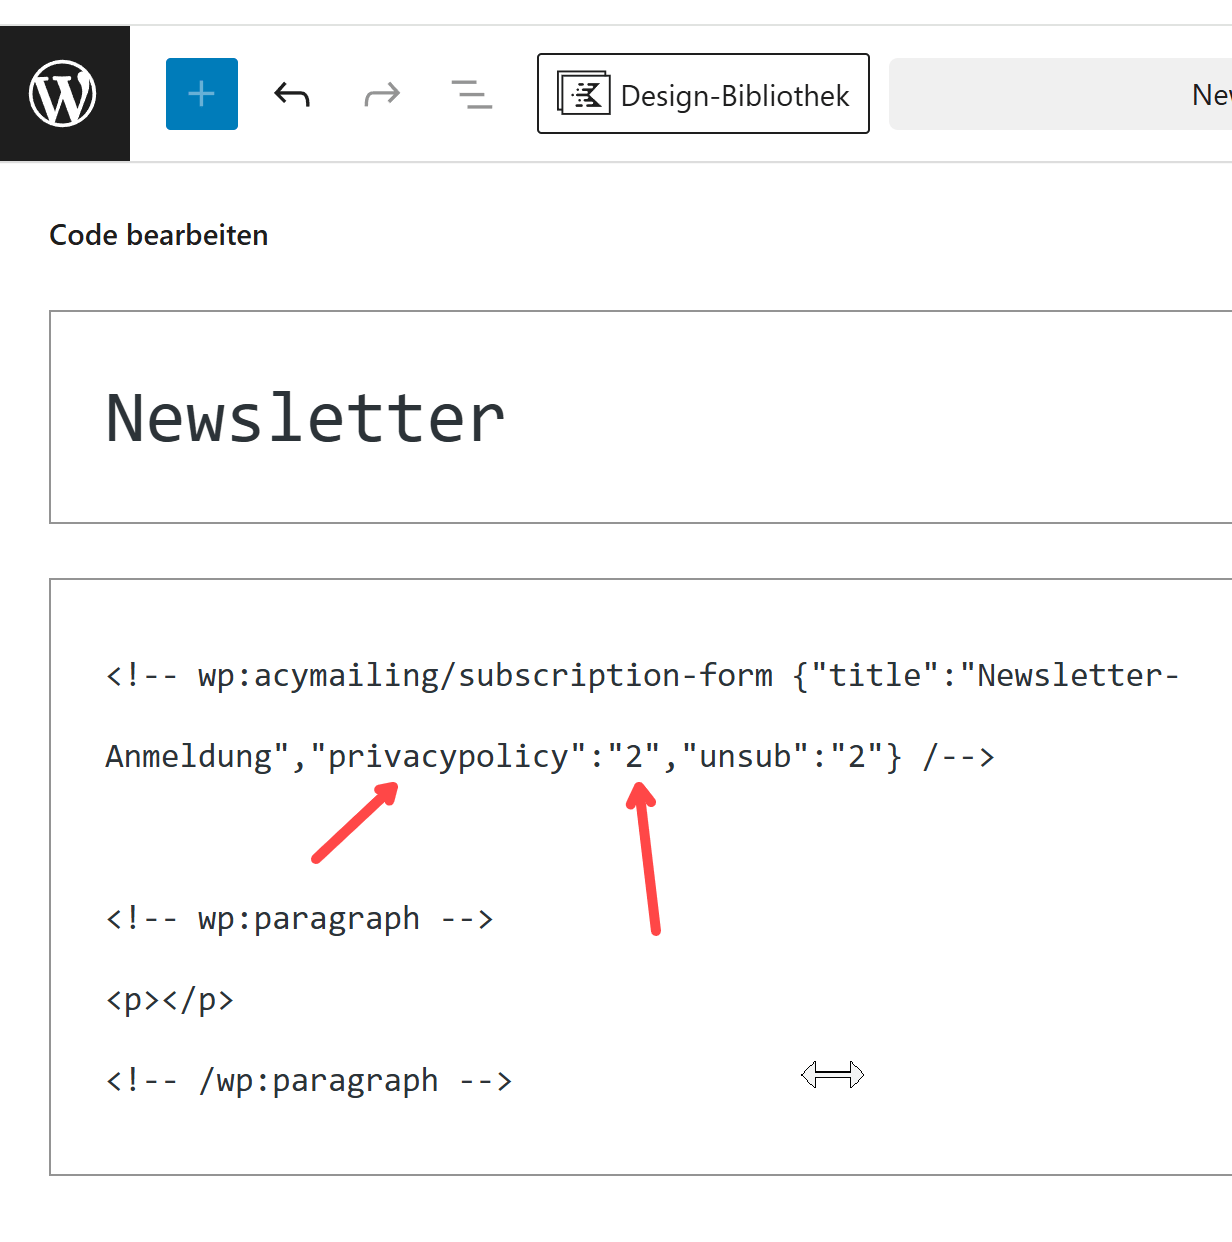Click the grey document title bar
The width and height of the screenshot is (1232, 1242).
point(1060,94)
